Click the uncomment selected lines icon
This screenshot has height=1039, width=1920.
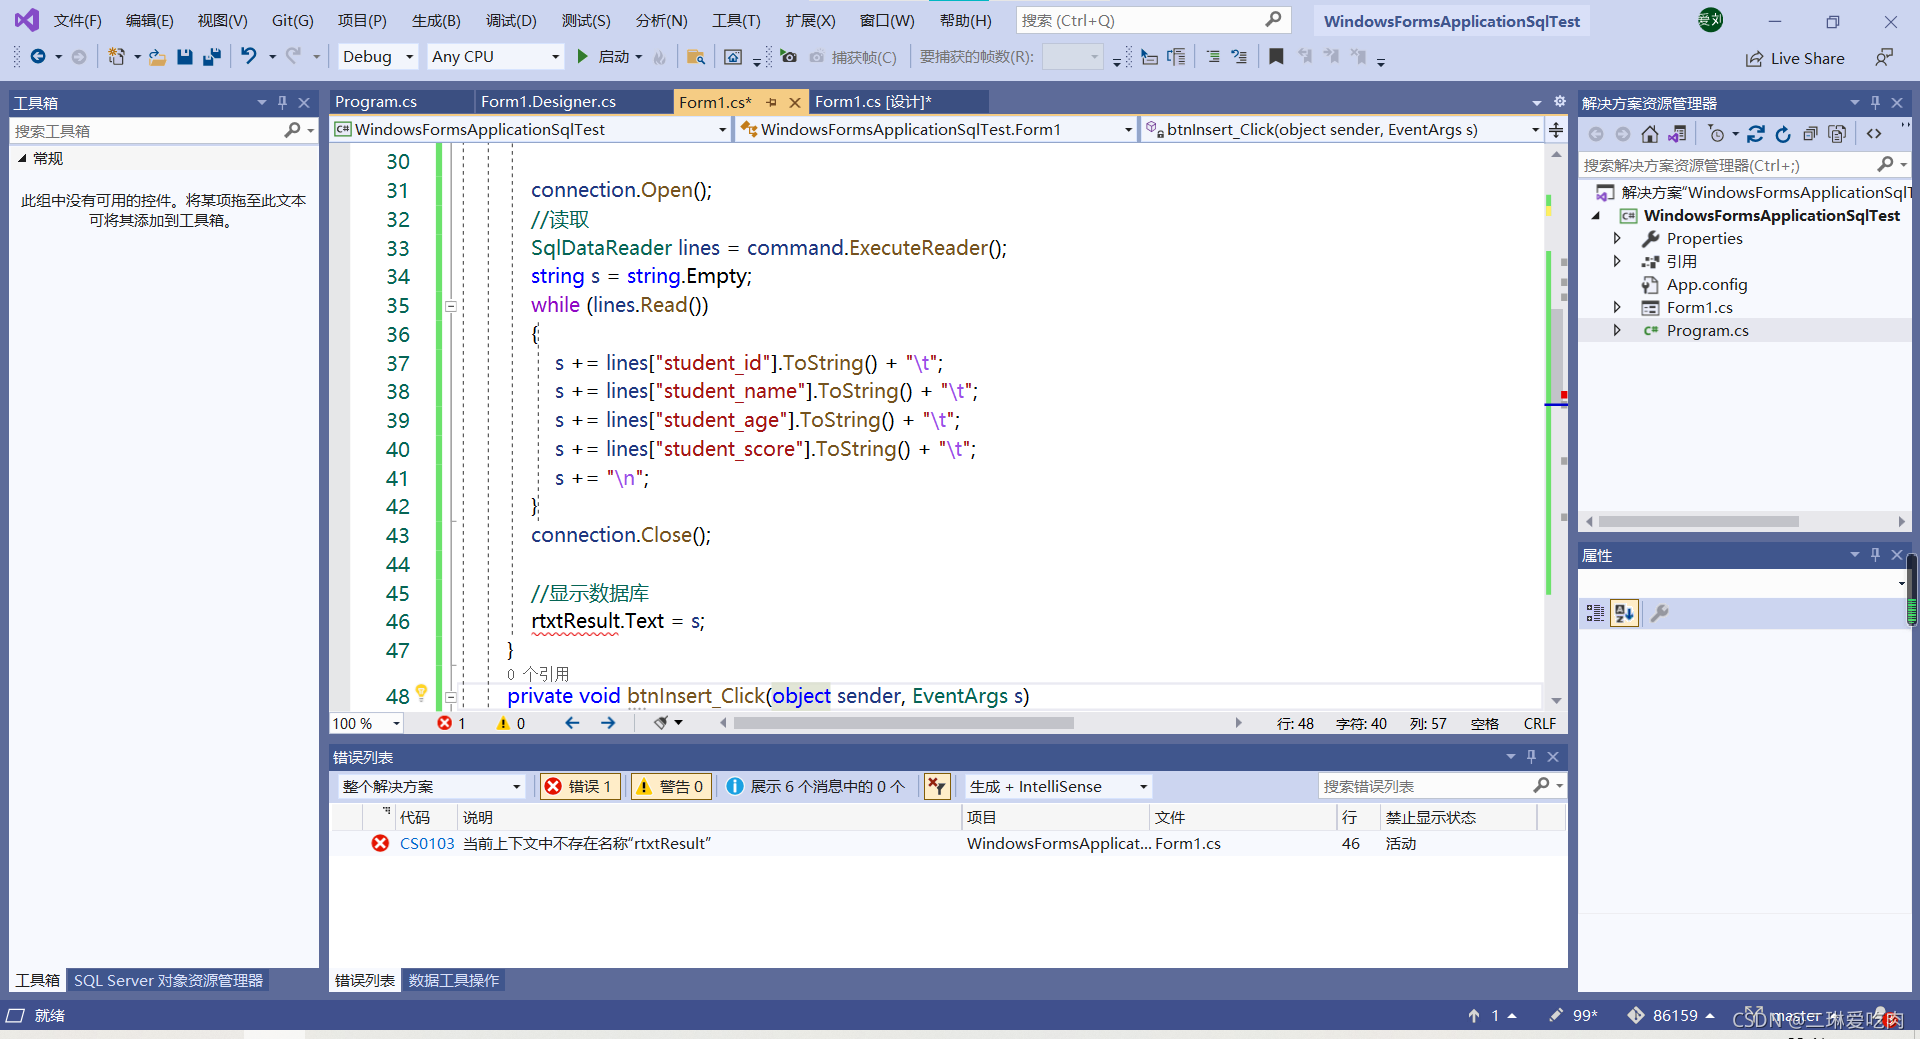tap(1239, 57)
